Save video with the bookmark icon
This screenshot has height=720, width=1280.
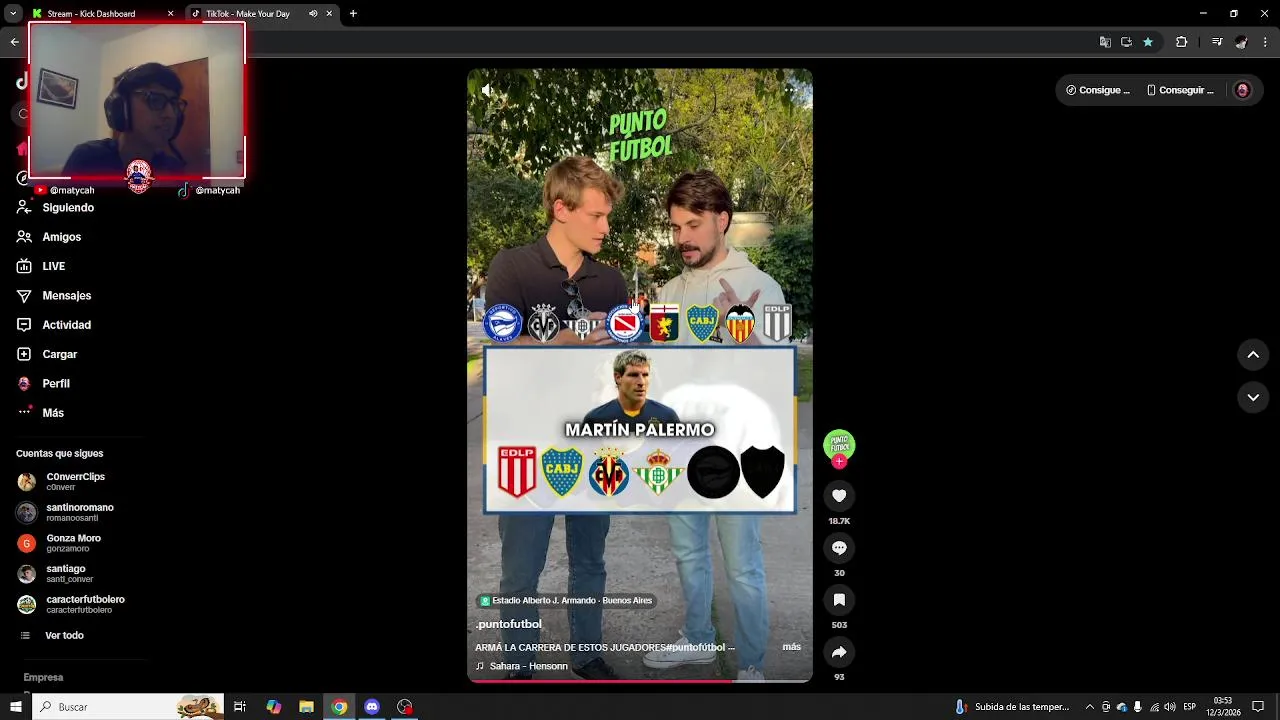click(839, 600)
